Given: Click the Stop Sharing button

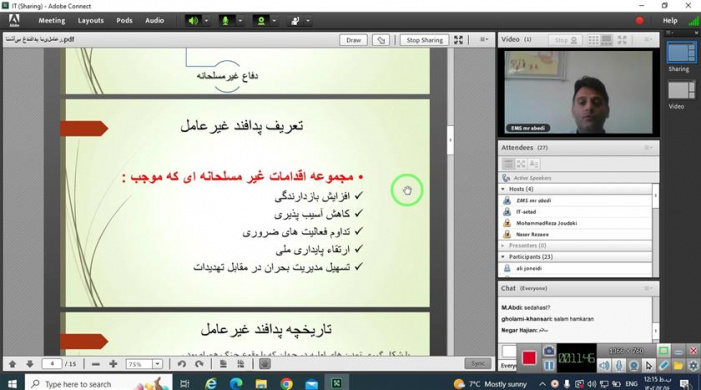Looking at the screenshot, I should tap(424, 40).
